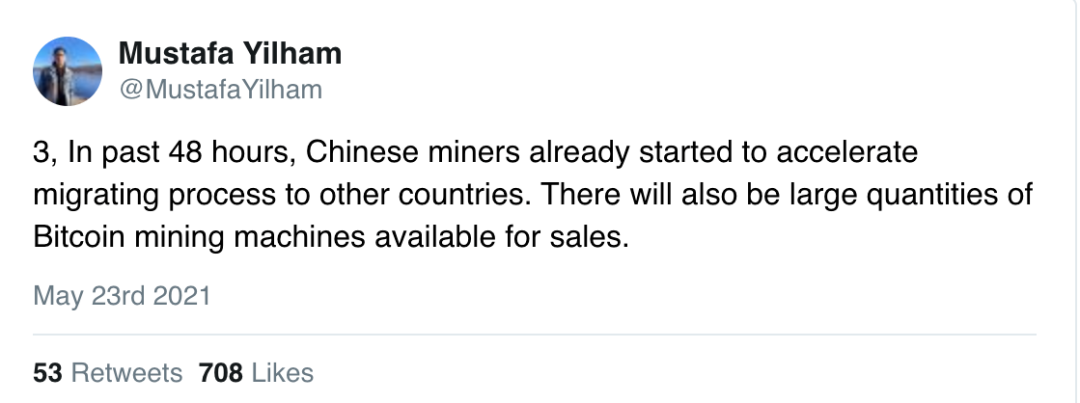Click the words migrating process
This screenshot has height=403, width=1080.
pyautogui.click(x=154, y=196)
